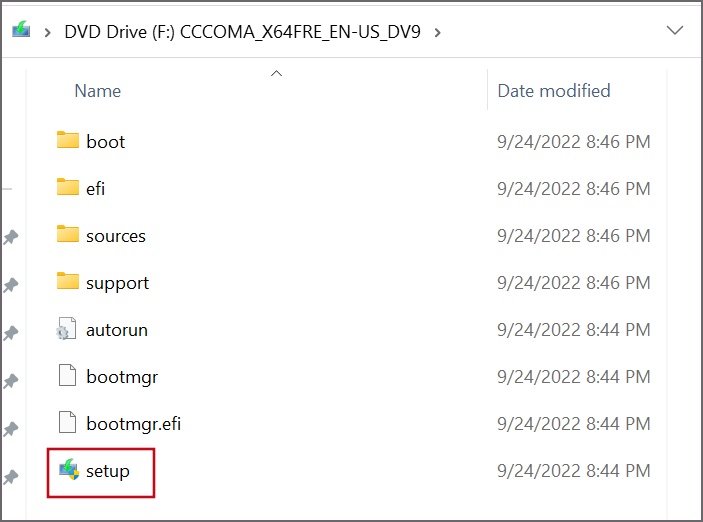Screen dimensions: 703x522
Task: Click the drive icon in address bar
Action: point(21,30)
